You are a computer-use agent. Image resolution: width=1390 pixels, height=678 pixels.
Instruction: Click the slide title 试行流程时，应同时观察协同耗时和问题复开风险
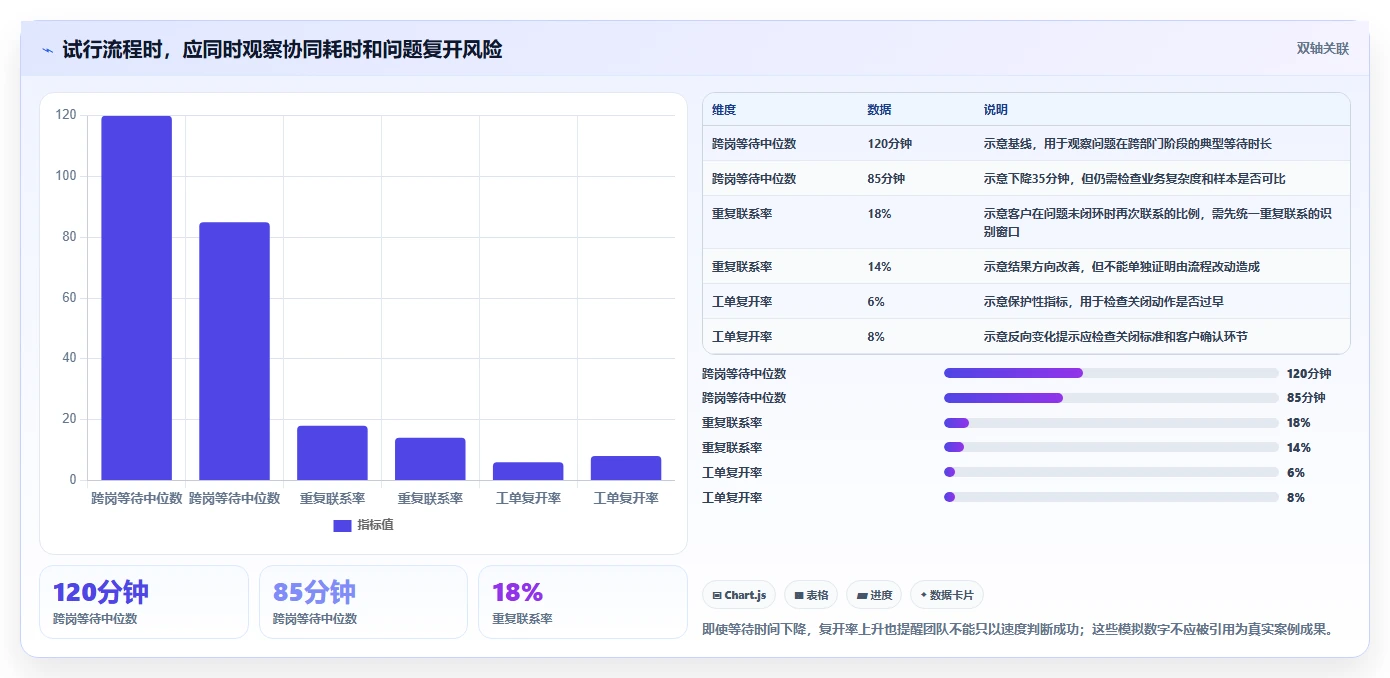click(282, 50)
